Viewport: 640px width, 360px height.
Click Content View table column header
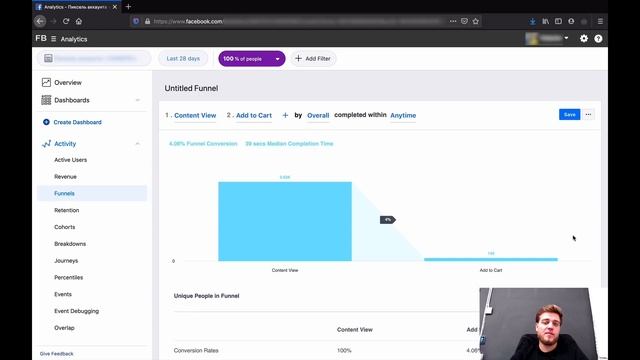(355, 330)
